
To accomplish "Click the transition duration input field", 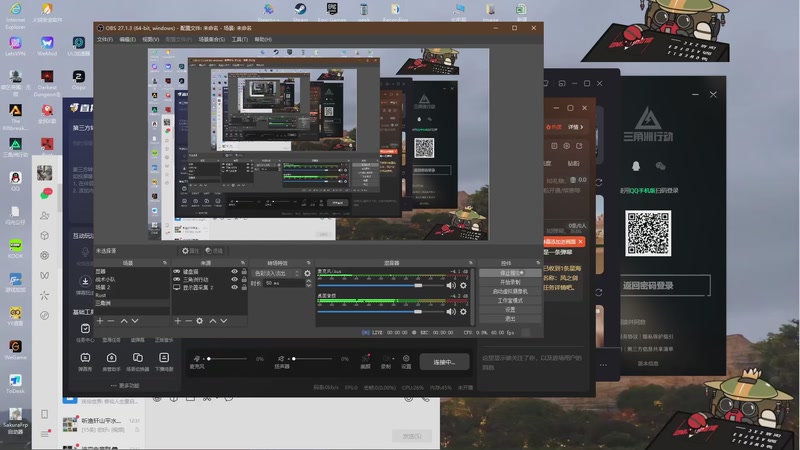I will 283,283.
